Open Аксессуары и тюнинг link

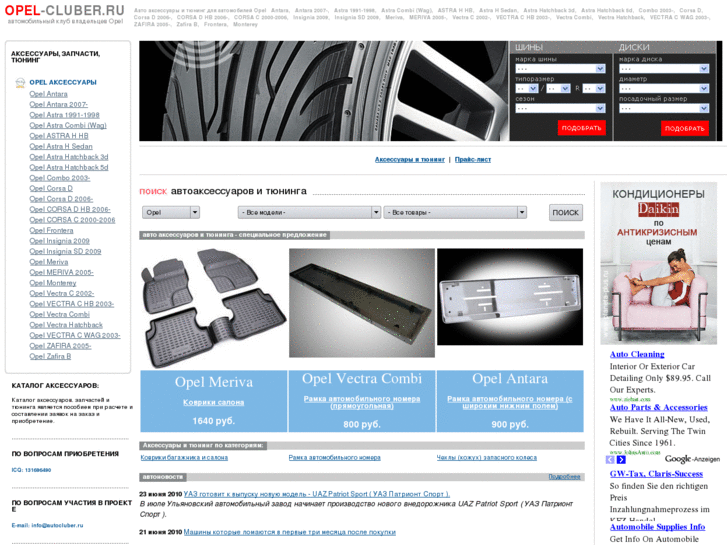[410, 160]
